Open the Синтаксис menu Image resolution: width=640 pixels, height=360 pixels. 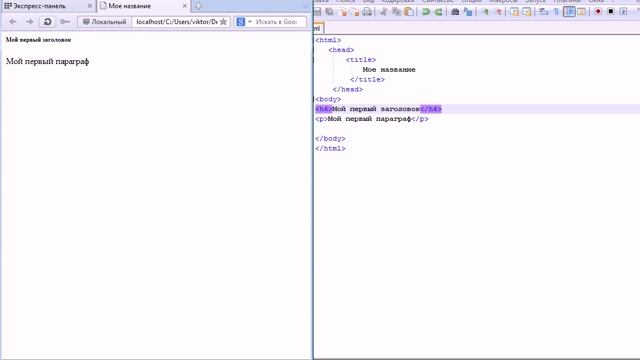[438, 2]
